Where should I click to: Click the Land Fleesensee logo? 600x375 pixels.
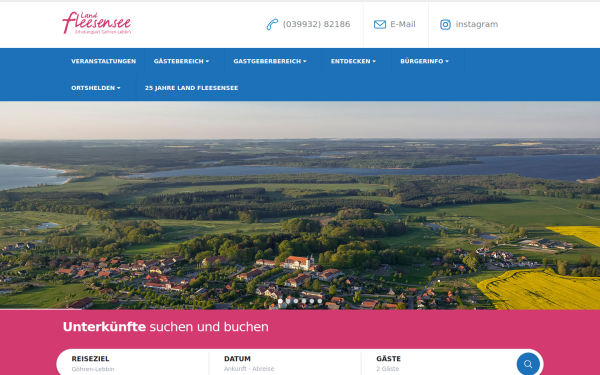[97, 23]
